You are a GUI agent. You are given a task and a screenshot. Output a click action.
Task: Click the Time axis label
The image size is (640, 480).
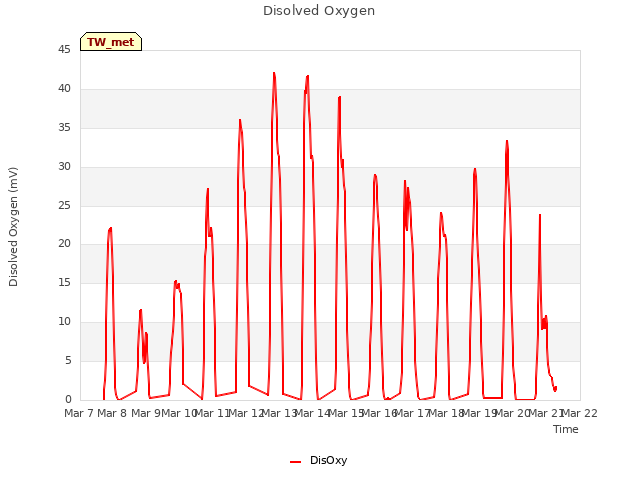[x=566, y=429]
